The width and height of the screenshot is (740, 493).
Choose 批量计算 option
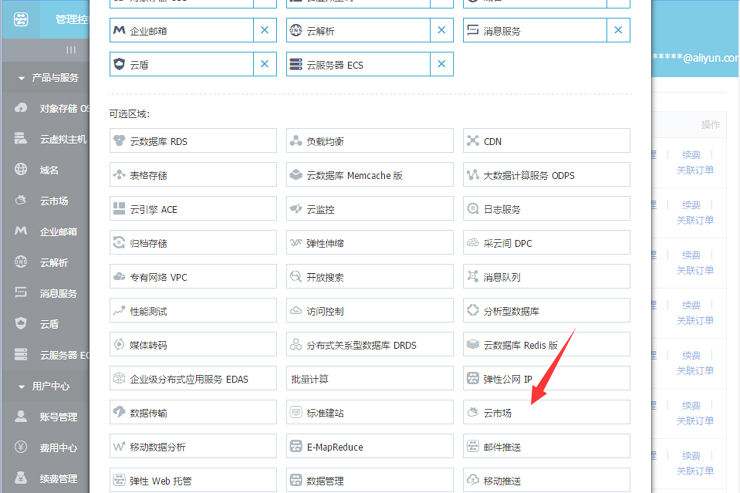(x=370, y=379)
